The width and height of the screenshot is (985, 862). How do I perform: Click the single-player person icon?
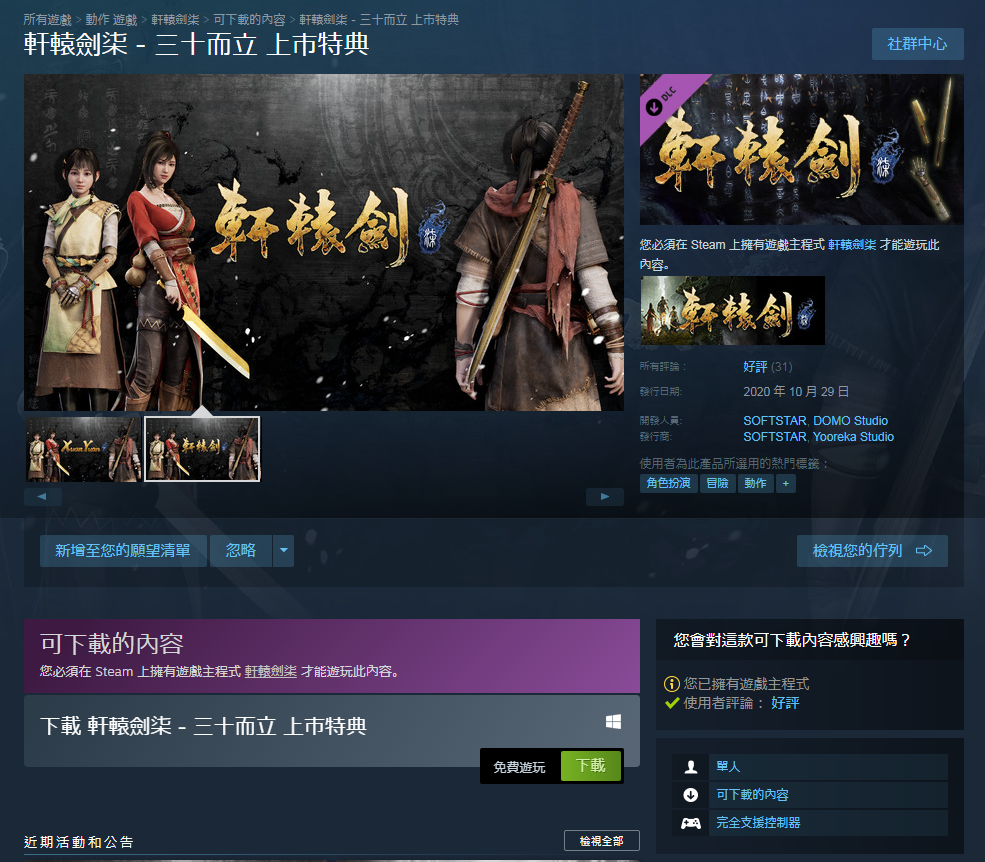[x=690, y=767]
